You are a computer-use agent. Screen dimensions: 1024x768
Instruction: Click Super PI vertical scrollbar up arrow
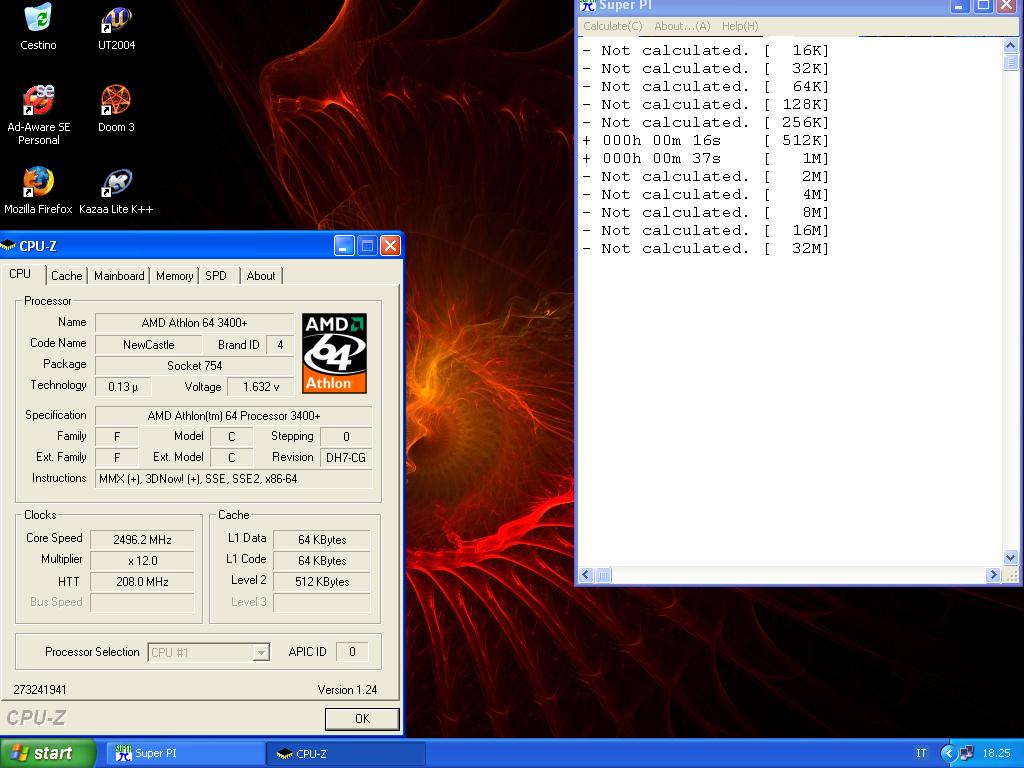(1010, 45)
